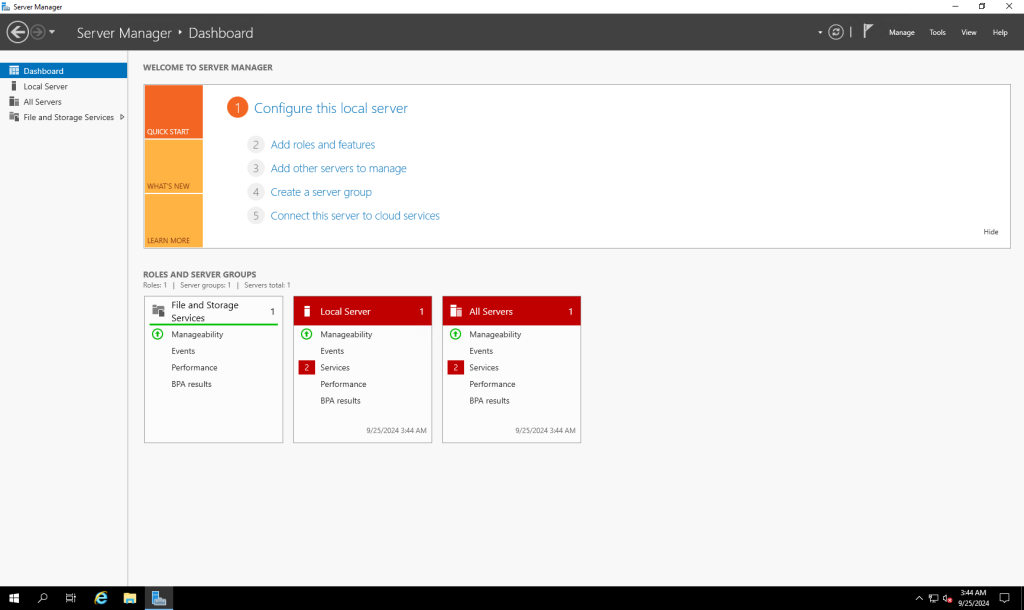Select the WHAT'S NEW tile

173,166
